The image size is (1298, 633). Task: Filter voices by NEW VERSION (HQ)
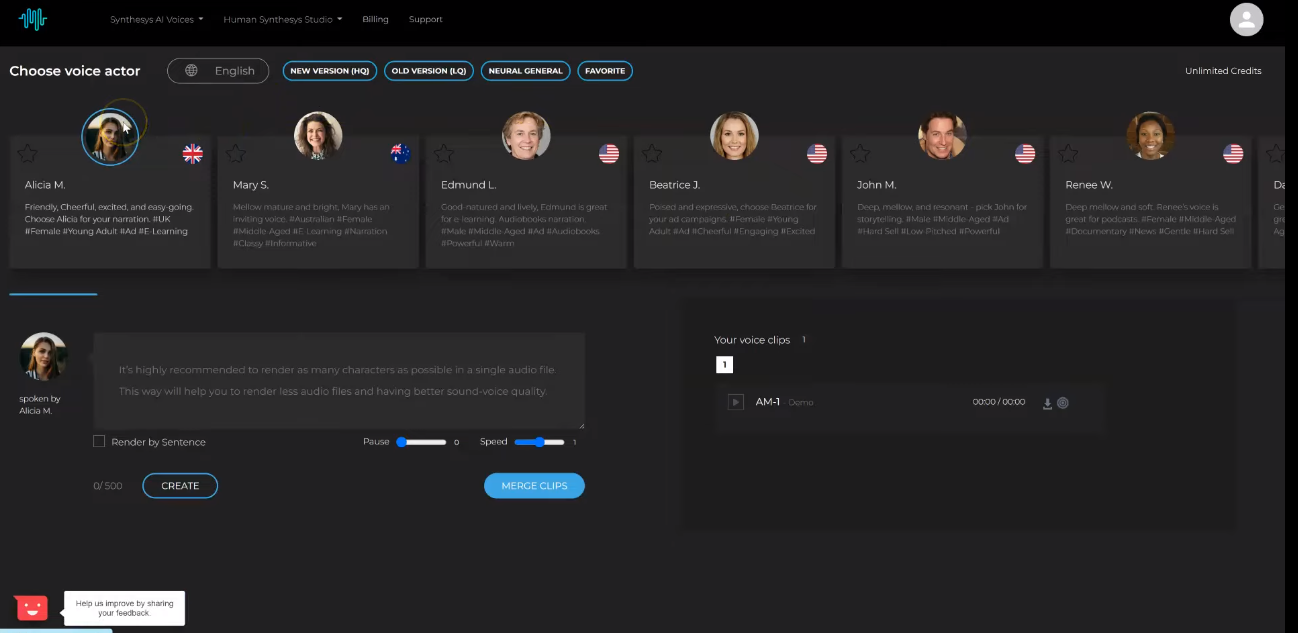330,71
